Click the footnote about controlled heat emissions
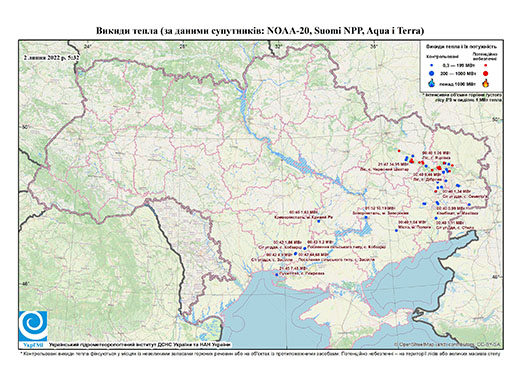Image resolution: width=520 pixels, height=368 pixels. tap(260, 353)
